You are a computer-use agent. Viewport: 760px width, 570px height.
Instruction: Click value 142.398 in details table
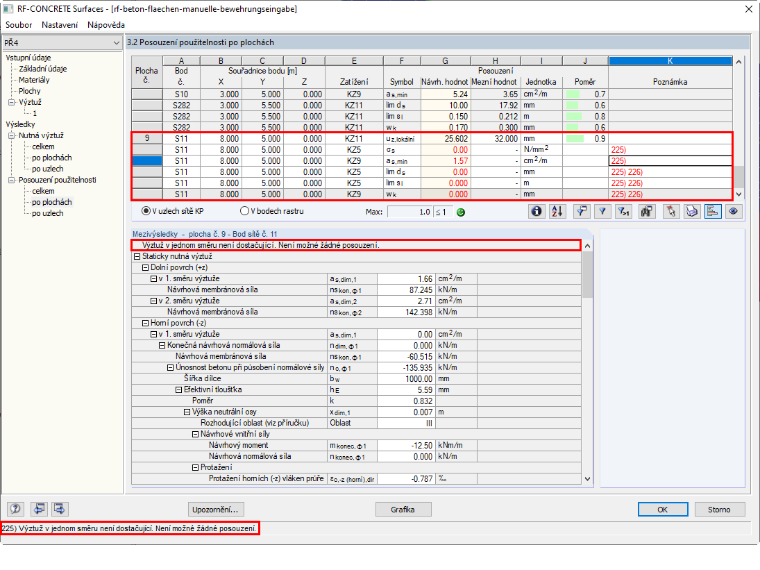[406, 312]
